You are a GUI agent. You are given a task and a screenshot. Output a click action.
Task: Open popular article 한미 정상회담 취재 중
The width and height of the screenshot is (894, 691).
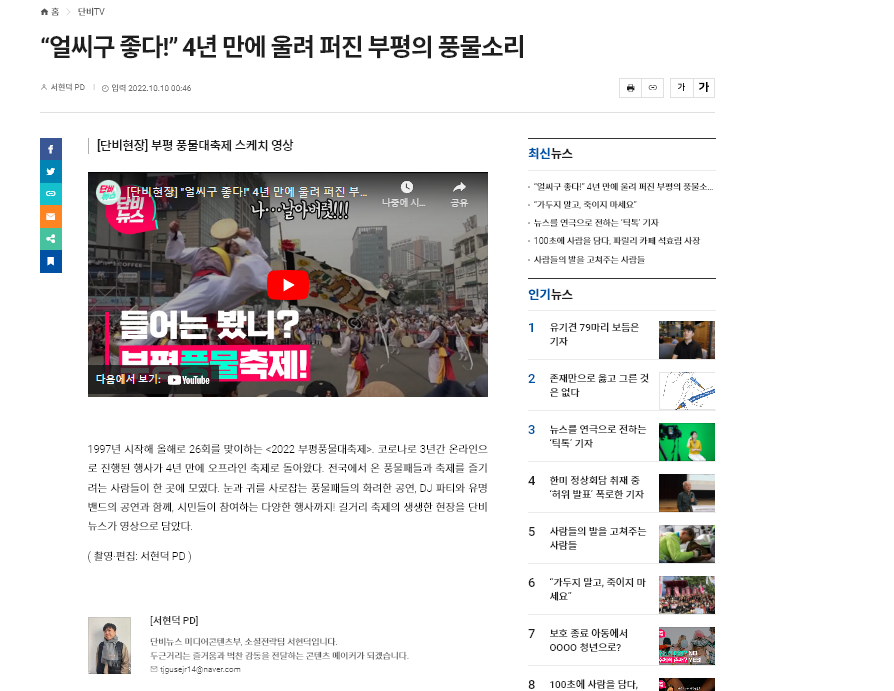596,487
